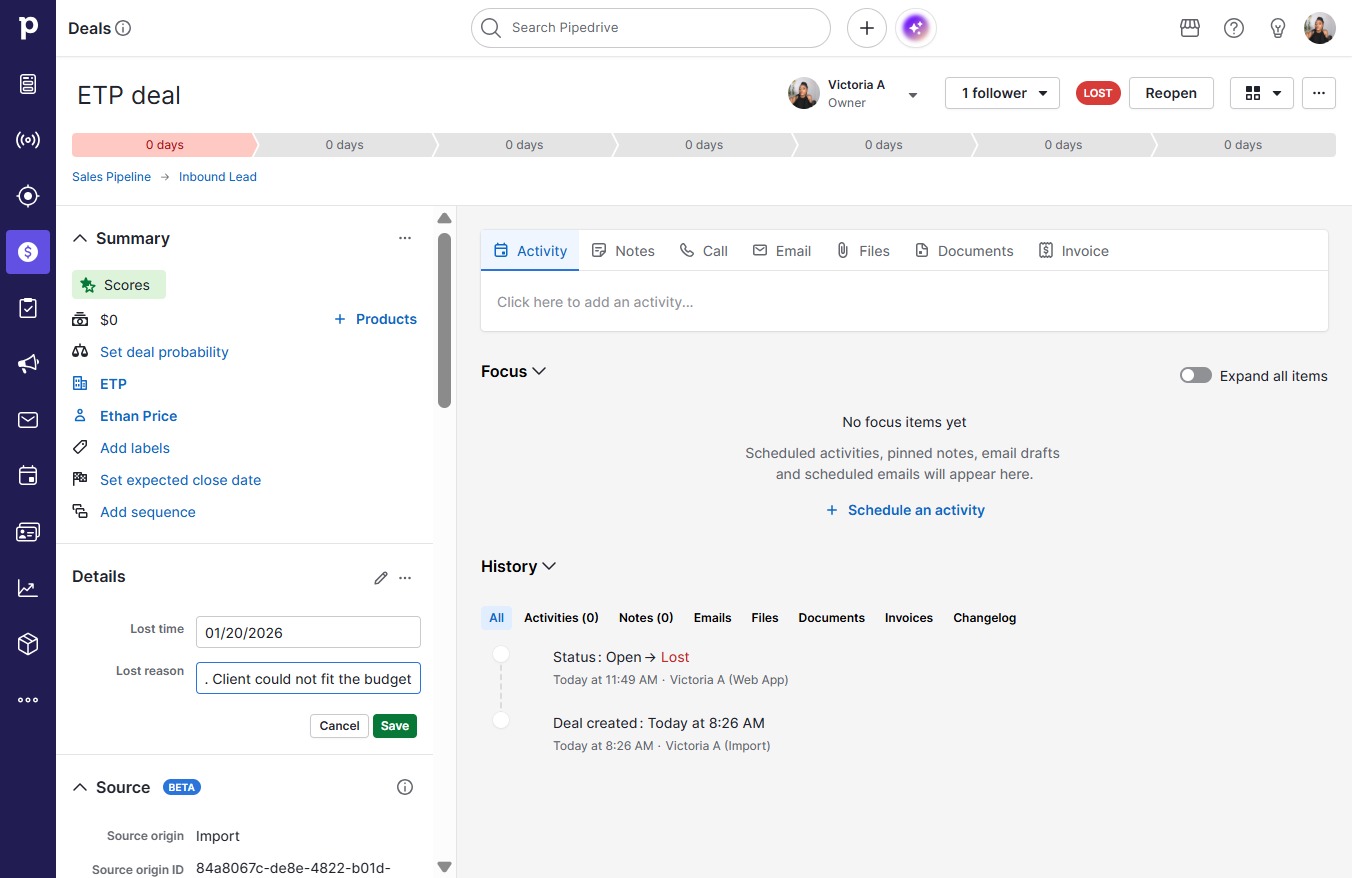Open the 1 follower dropdown

coord(1002,93)
